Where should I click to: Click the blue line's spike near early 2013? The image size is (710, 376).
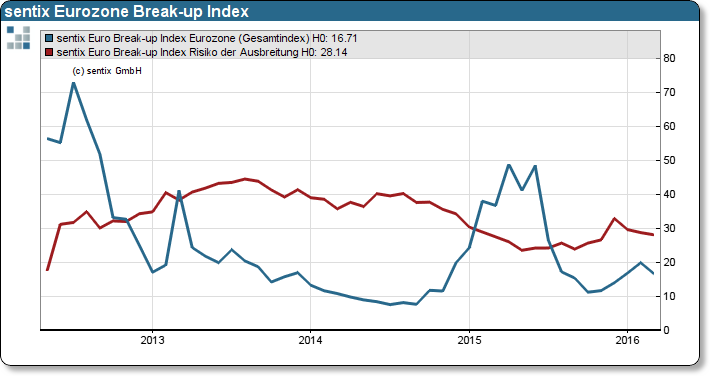point(179,191)
